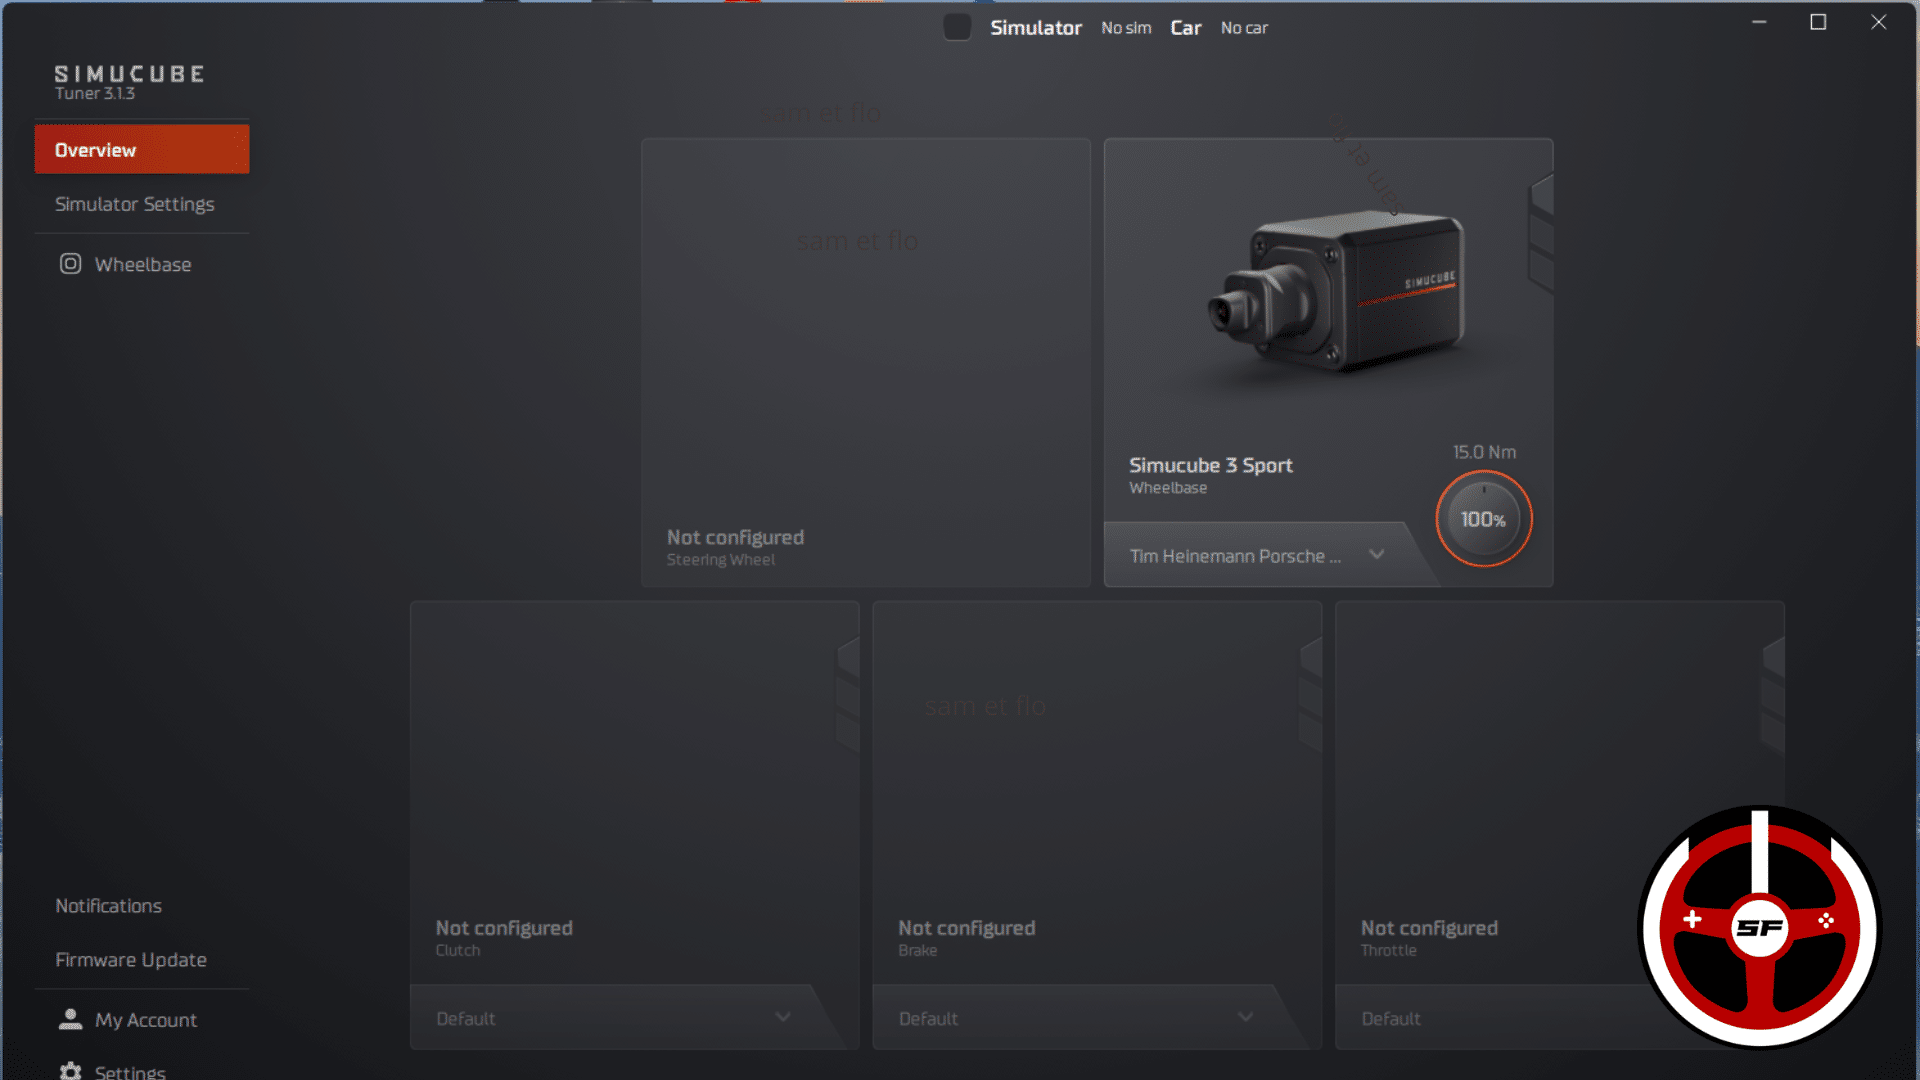Click the Simucube 3 Sport title
The image size is (1920, 1080).
1211,465
